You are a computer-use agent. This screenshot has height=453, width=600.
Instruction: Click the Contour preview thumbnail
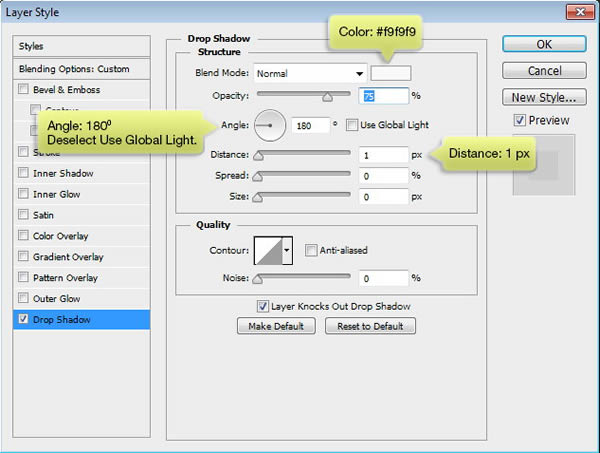click(x=268, y=251)
